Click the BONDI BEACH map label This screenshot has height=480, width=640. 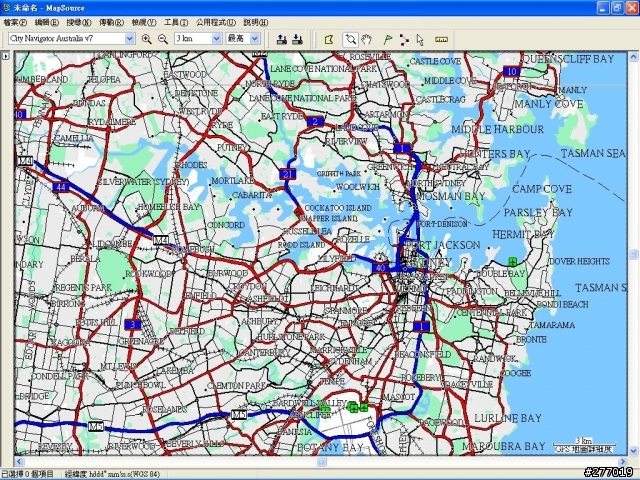tap(562, 304)
